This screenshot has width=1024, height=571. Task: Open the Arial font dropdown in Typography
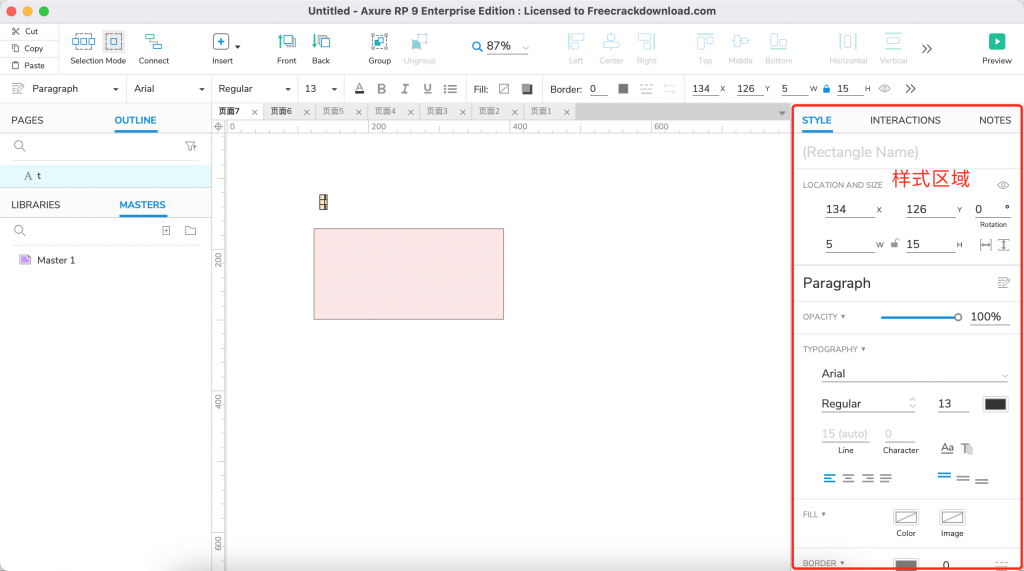point(914,374)
